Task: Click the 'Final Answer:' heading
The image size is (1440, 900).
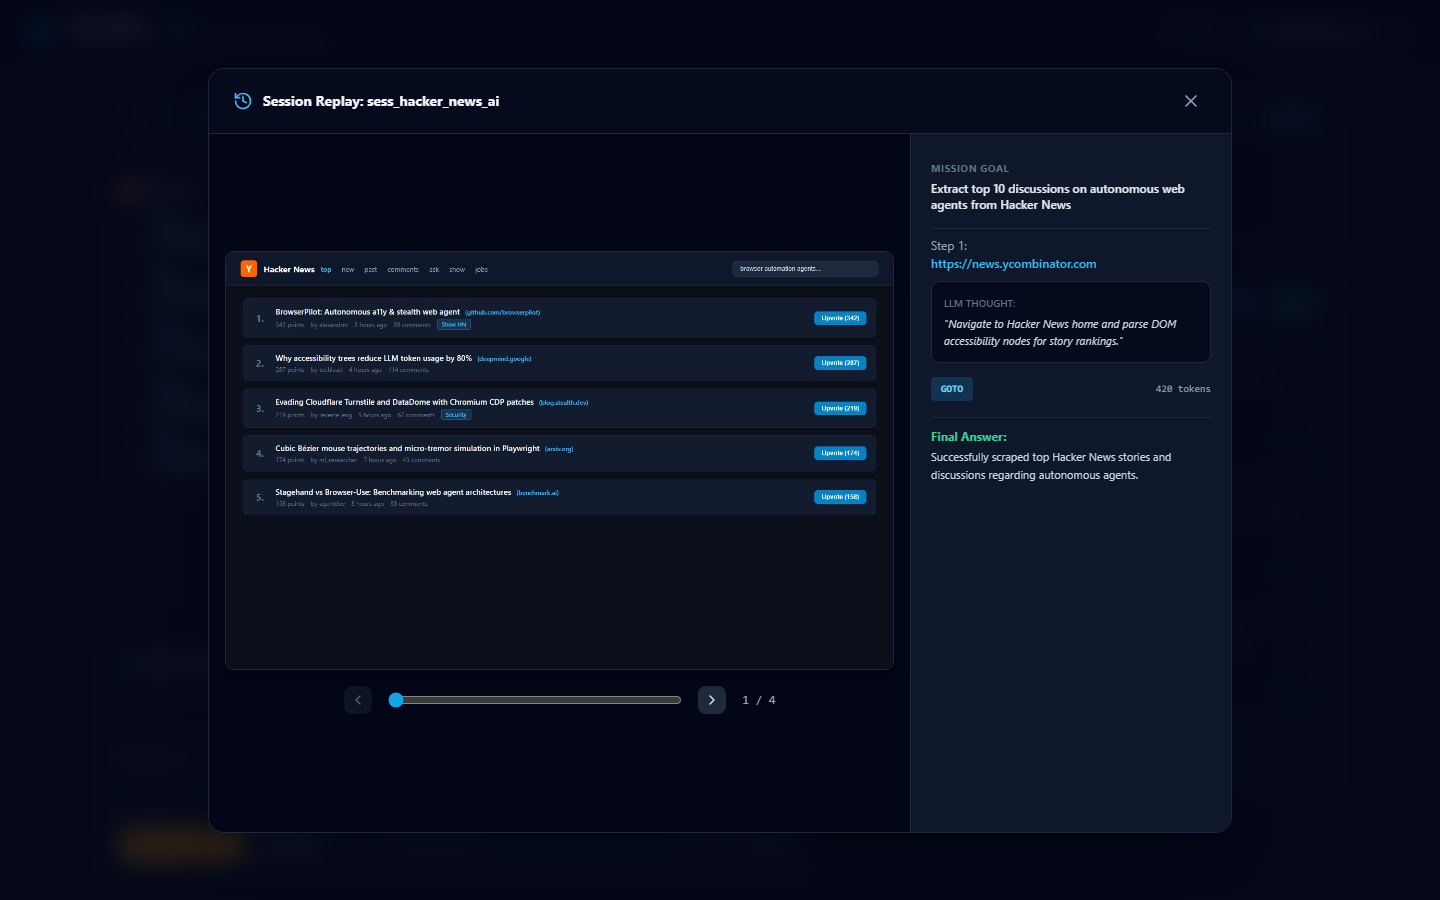Action: (969, 437)
